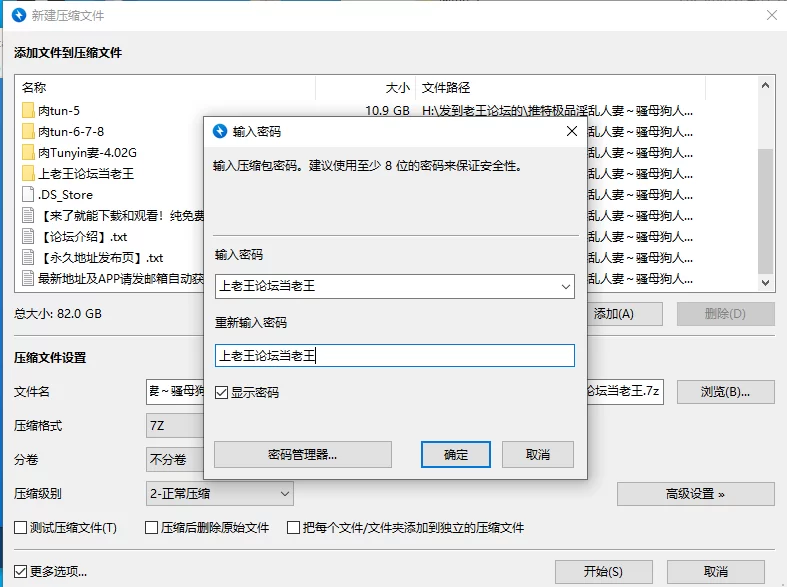
Task: Click the 重新输入密码 field
Action: click(395, 355)
